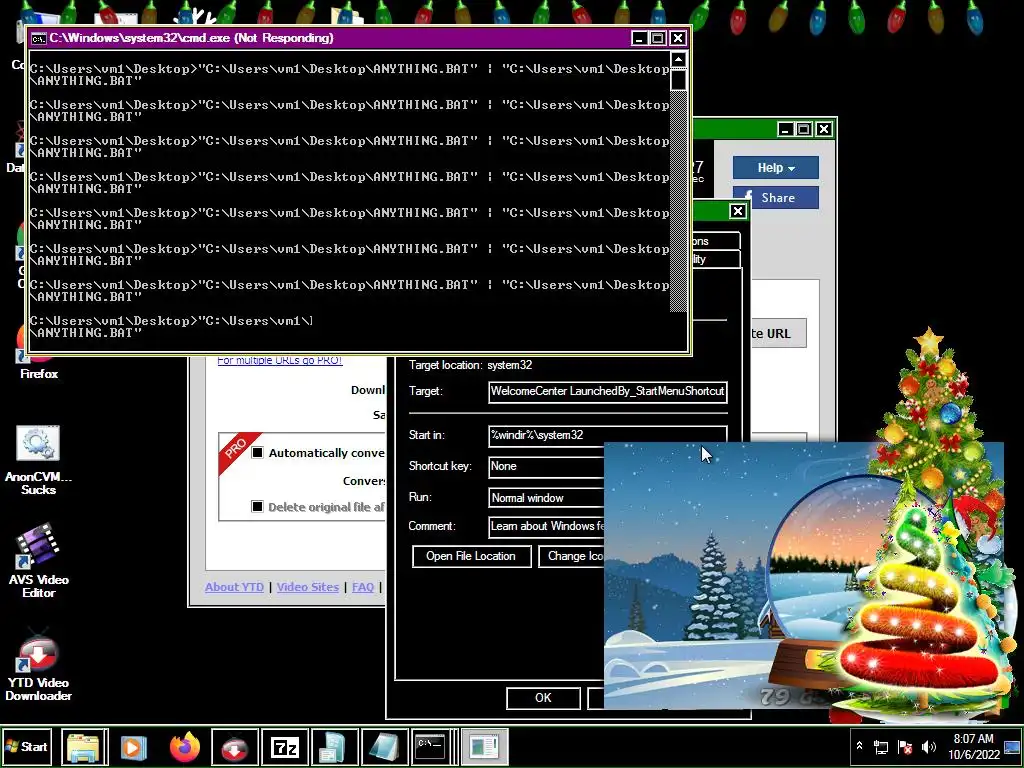Click the Target input field
Image resolution: width=1024 pixels, height=768 pixels.
pyautogui.click(x=608, y=391)
